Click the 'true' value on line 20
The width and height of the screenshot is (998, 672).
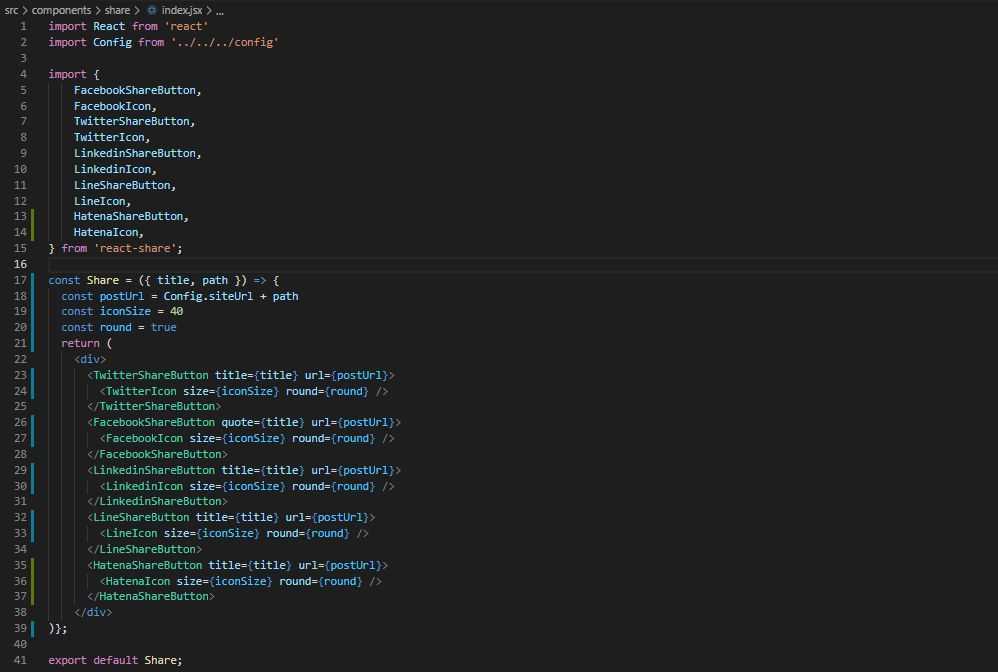click(164, 326)
